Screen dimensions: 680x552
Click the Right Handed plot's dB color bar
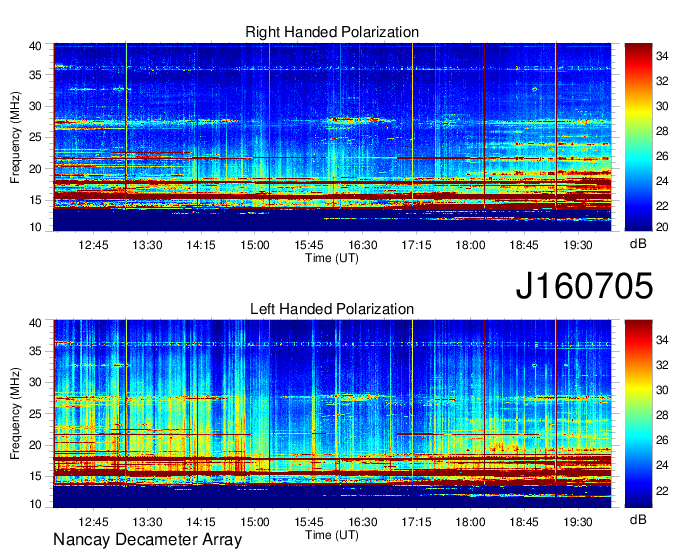[x=638, y=137]
